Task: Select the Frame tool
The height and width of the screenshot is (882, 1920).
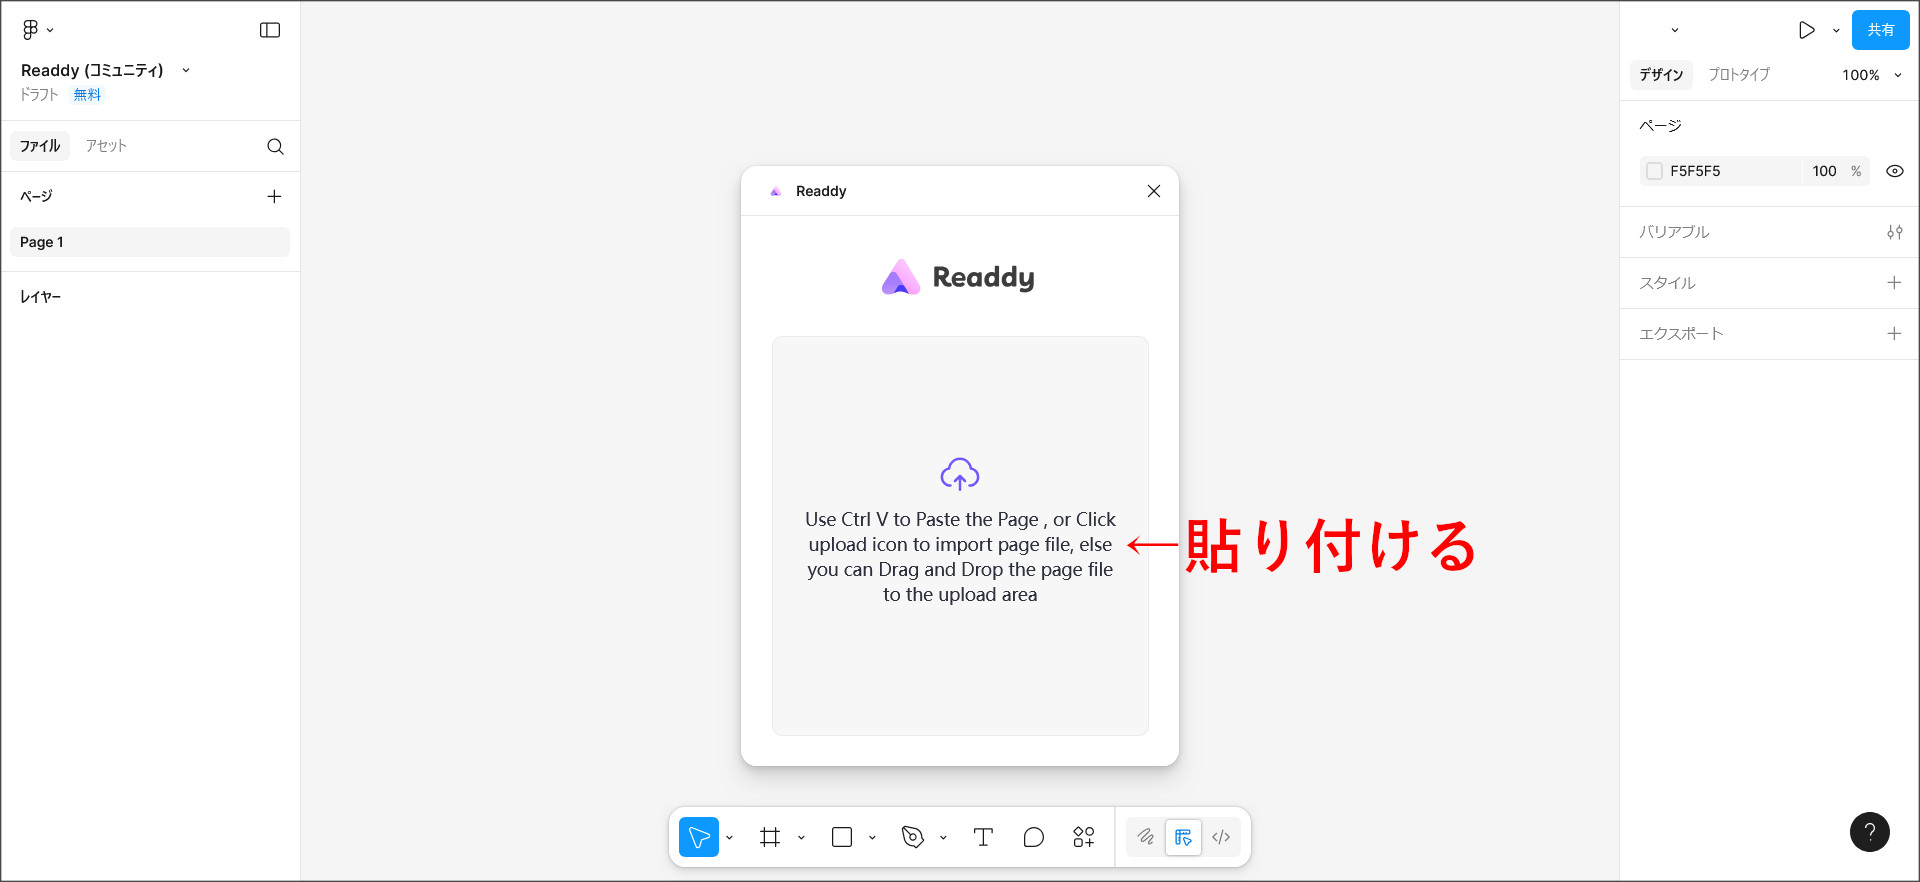Action: tap(770, 837)
